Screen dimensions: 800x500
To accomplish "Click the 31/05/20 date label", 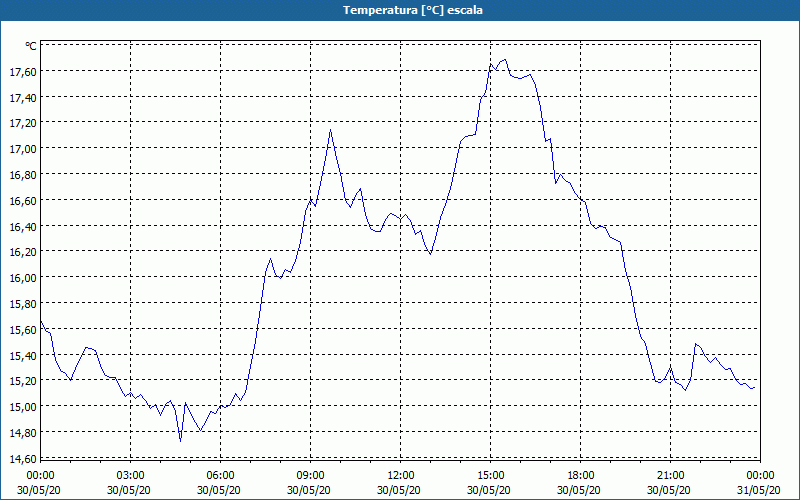I will (759, 490).
